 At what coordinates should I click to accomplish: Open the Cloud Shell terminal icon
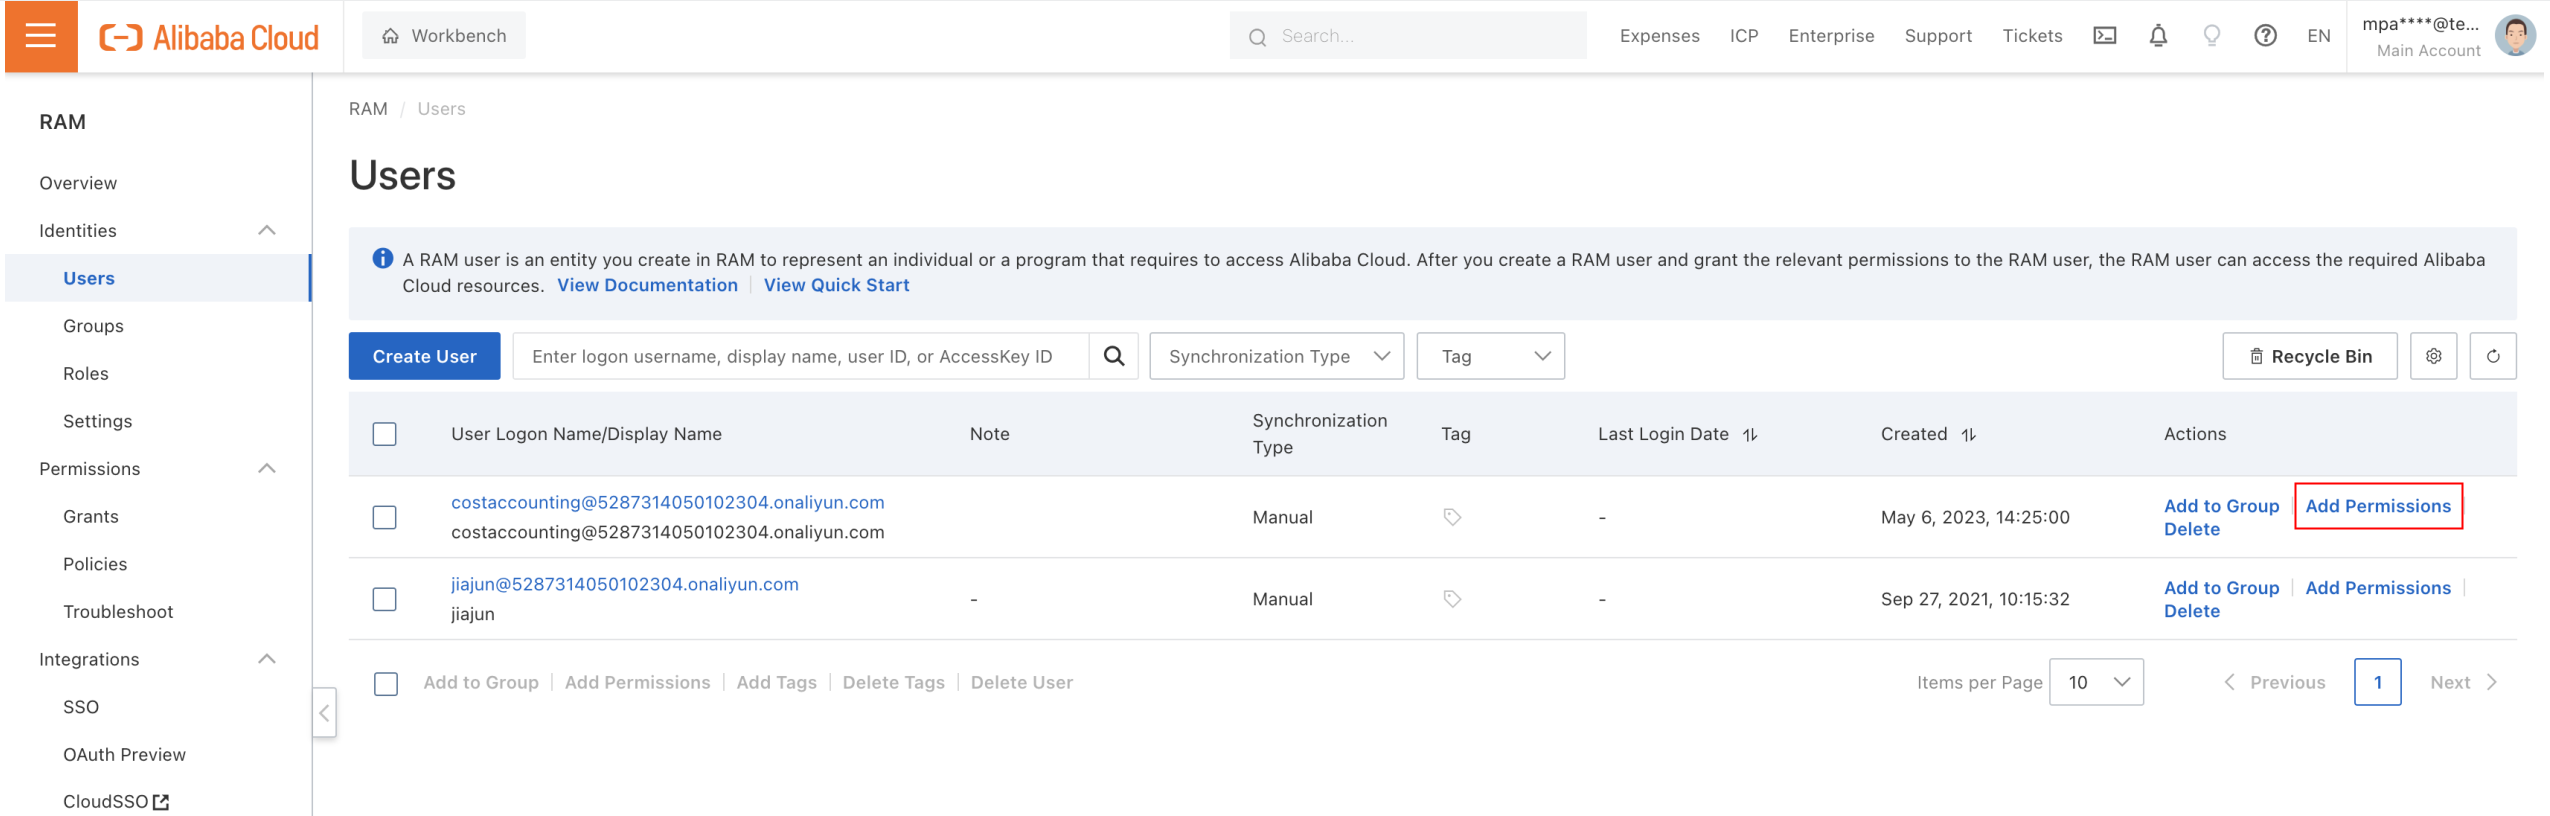point(2104,36)
